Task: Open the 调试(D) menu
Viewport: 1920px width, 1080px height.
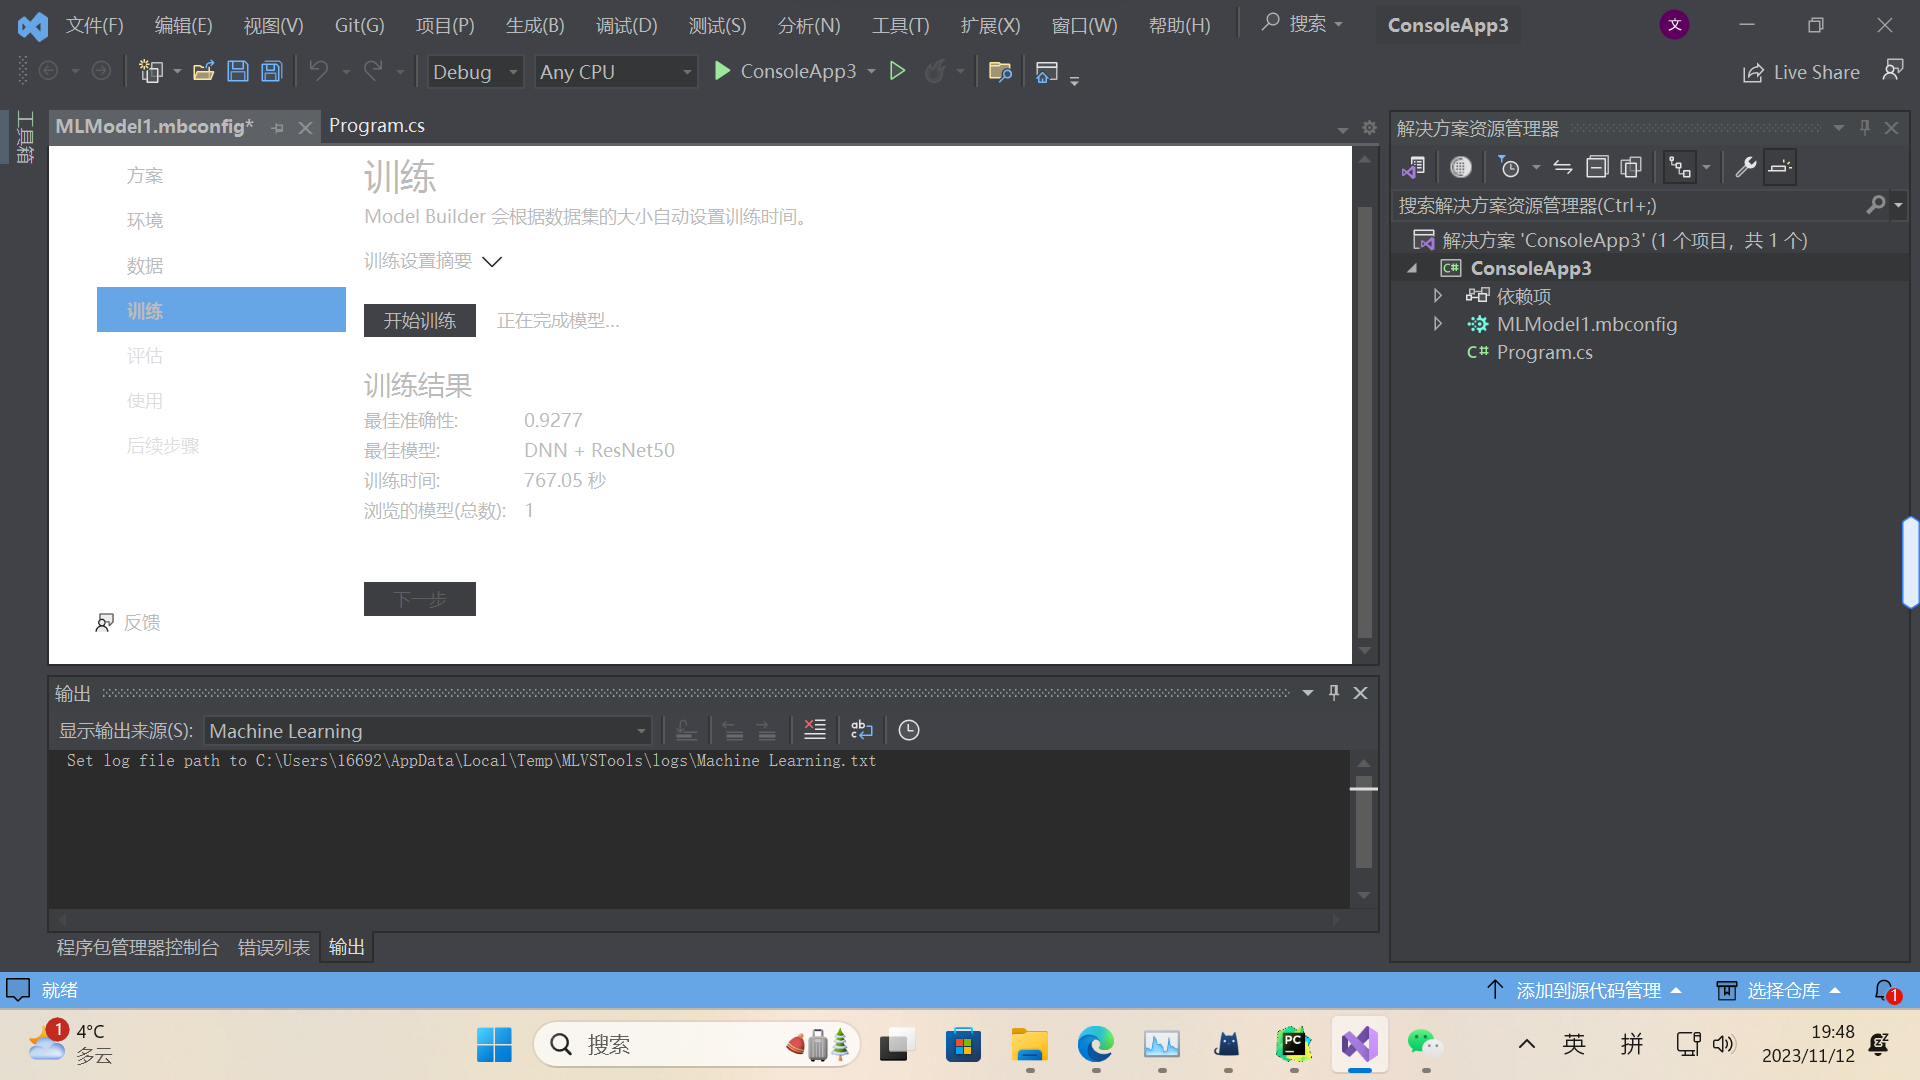Action: (x=626, y=25)
